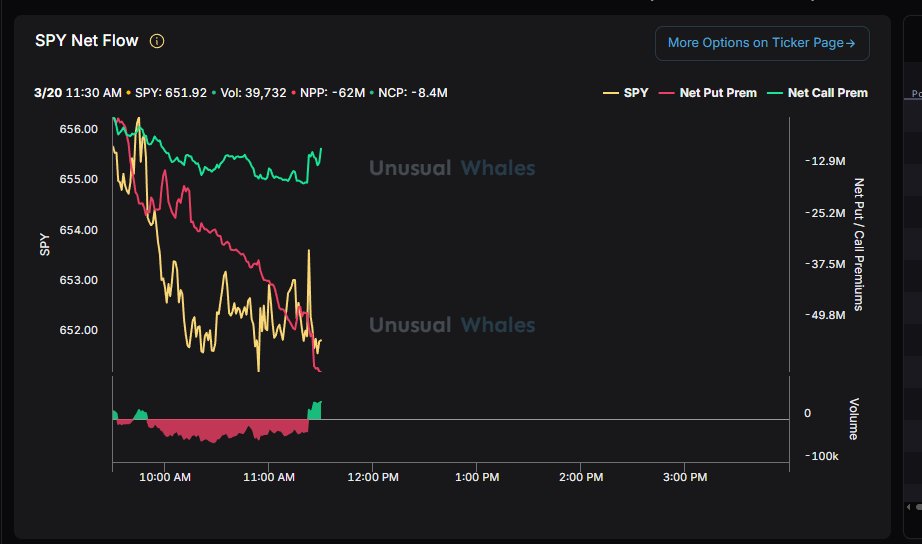Click the -37.5M premium axis label

point(825,264)
